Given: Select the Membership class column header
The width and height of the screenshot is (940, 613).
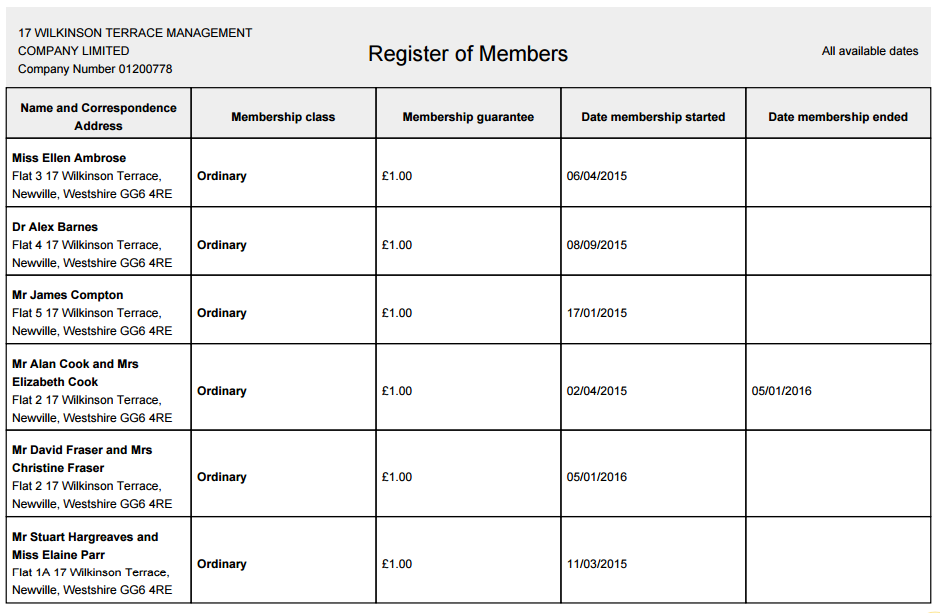Looking at the screenshot, I should (283, 117).
